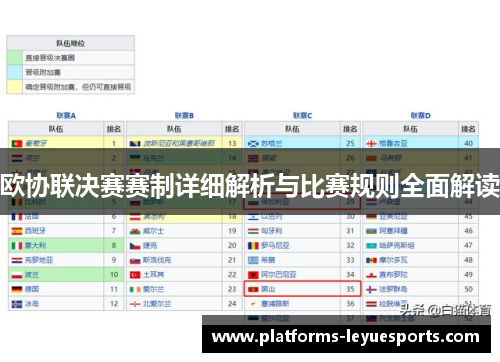The height and width of the screenshot is (362, 500).
Task: Click rank cell 47 in League D
Action: (x=468, y=246)
